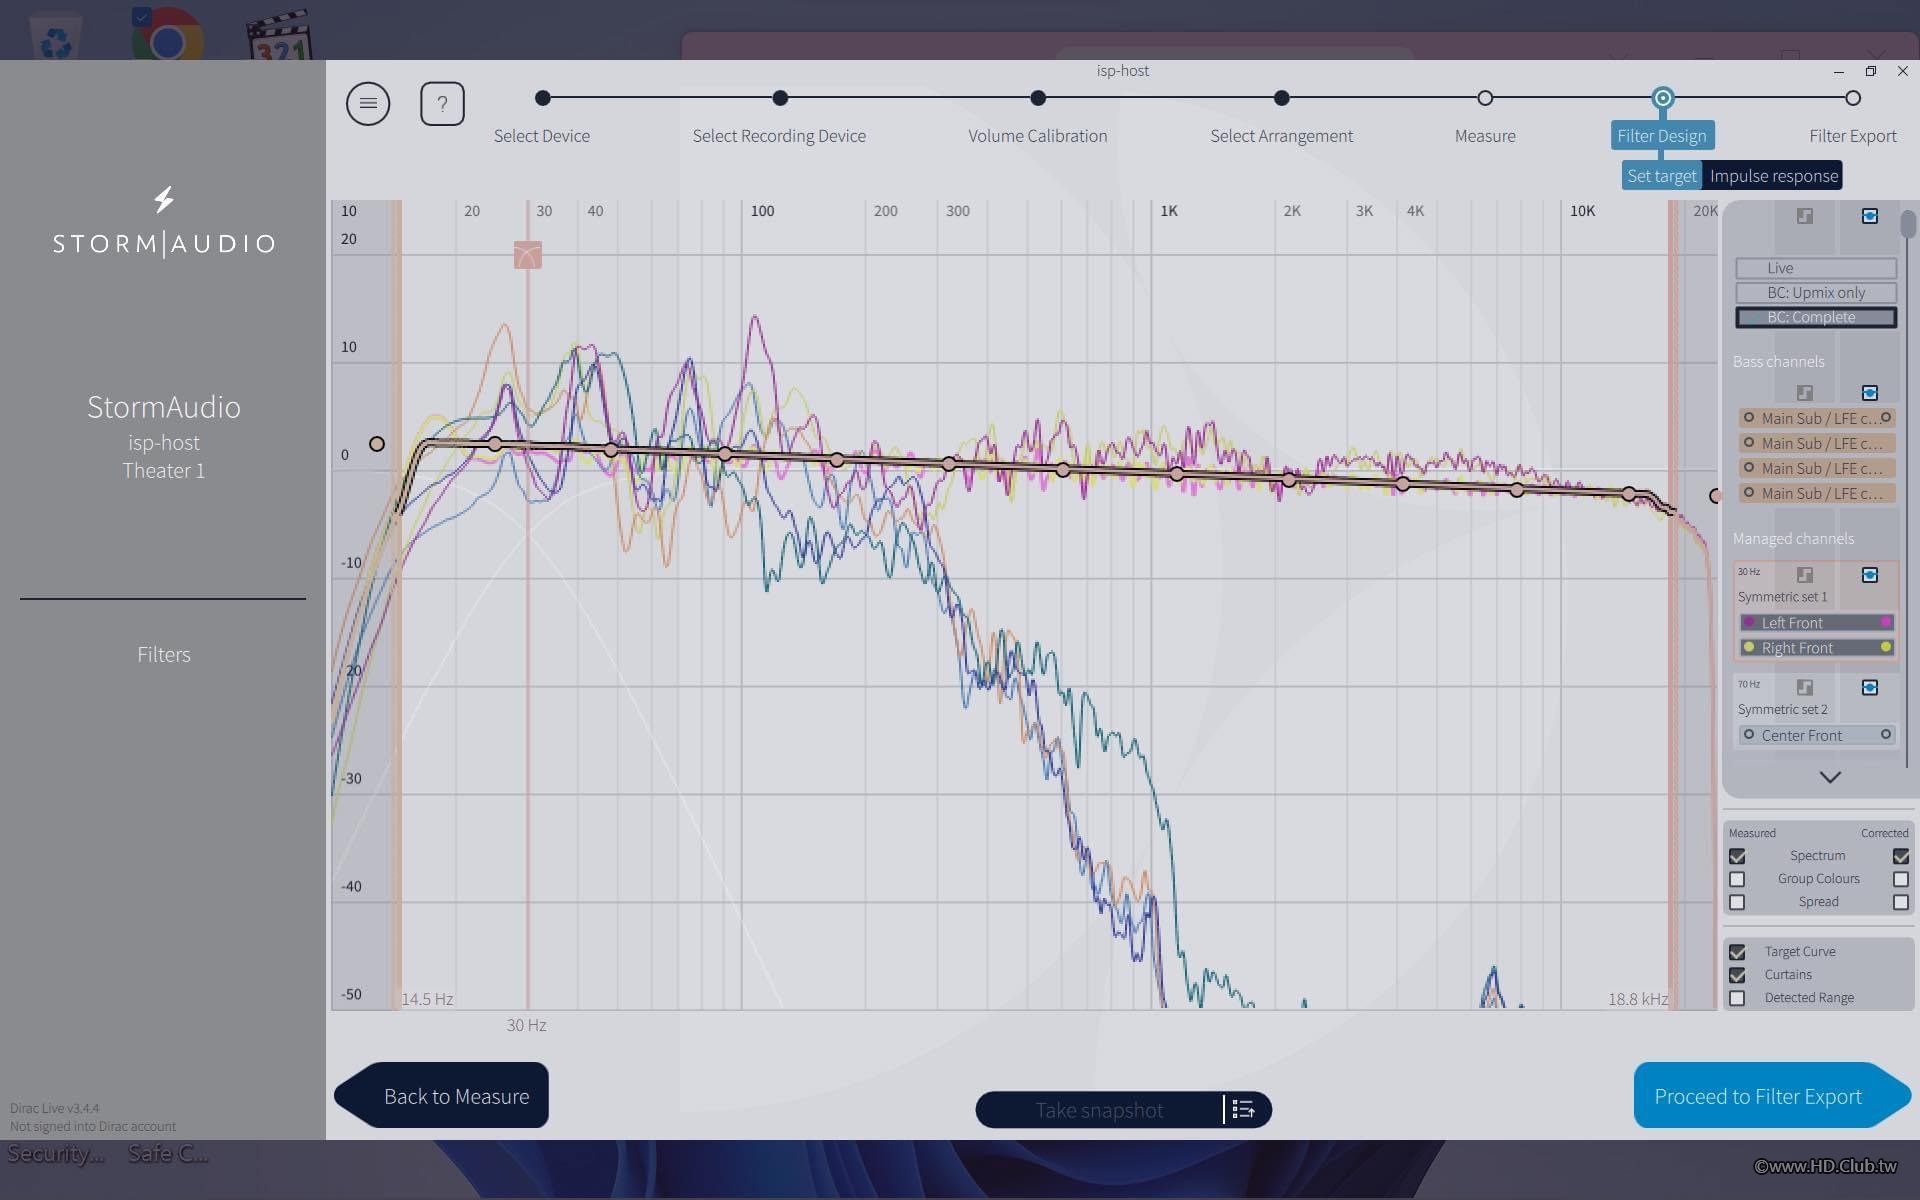Enable Measured Group Colours checkbox
1920x1200 pixels.
[1737, 879]
